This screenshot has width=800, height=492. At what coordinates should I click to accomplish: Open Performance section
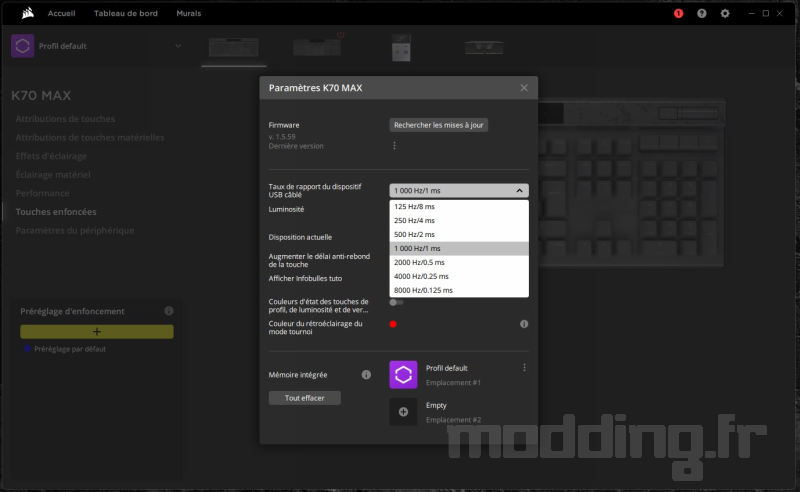[42, 193]
